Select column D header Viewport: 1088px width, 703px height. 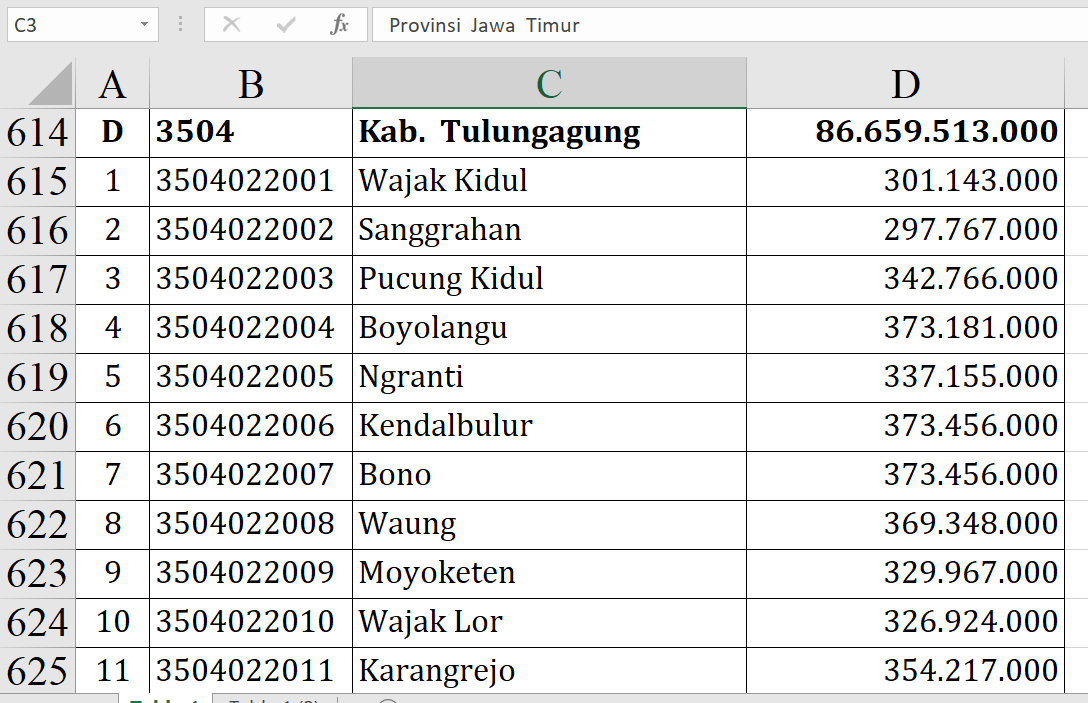coord(904,84)
